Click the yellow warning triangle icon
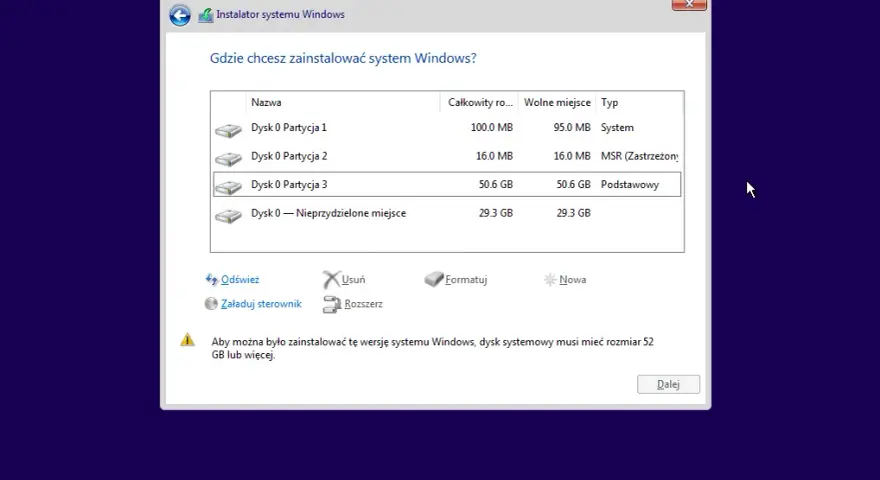The width and height of the screenshot is (880, 480). pos(187,340)
